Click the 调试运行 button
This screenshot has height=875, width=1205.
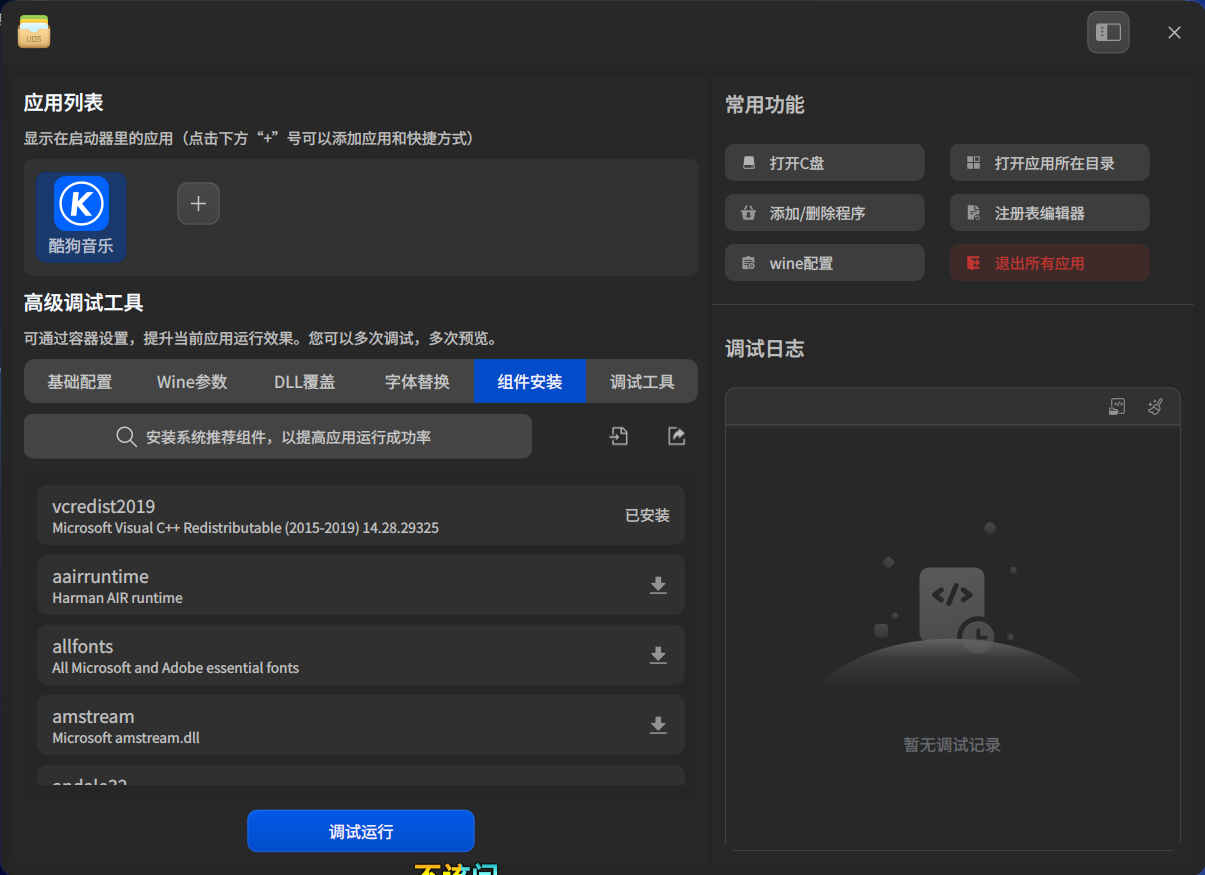tap(361, 831)
